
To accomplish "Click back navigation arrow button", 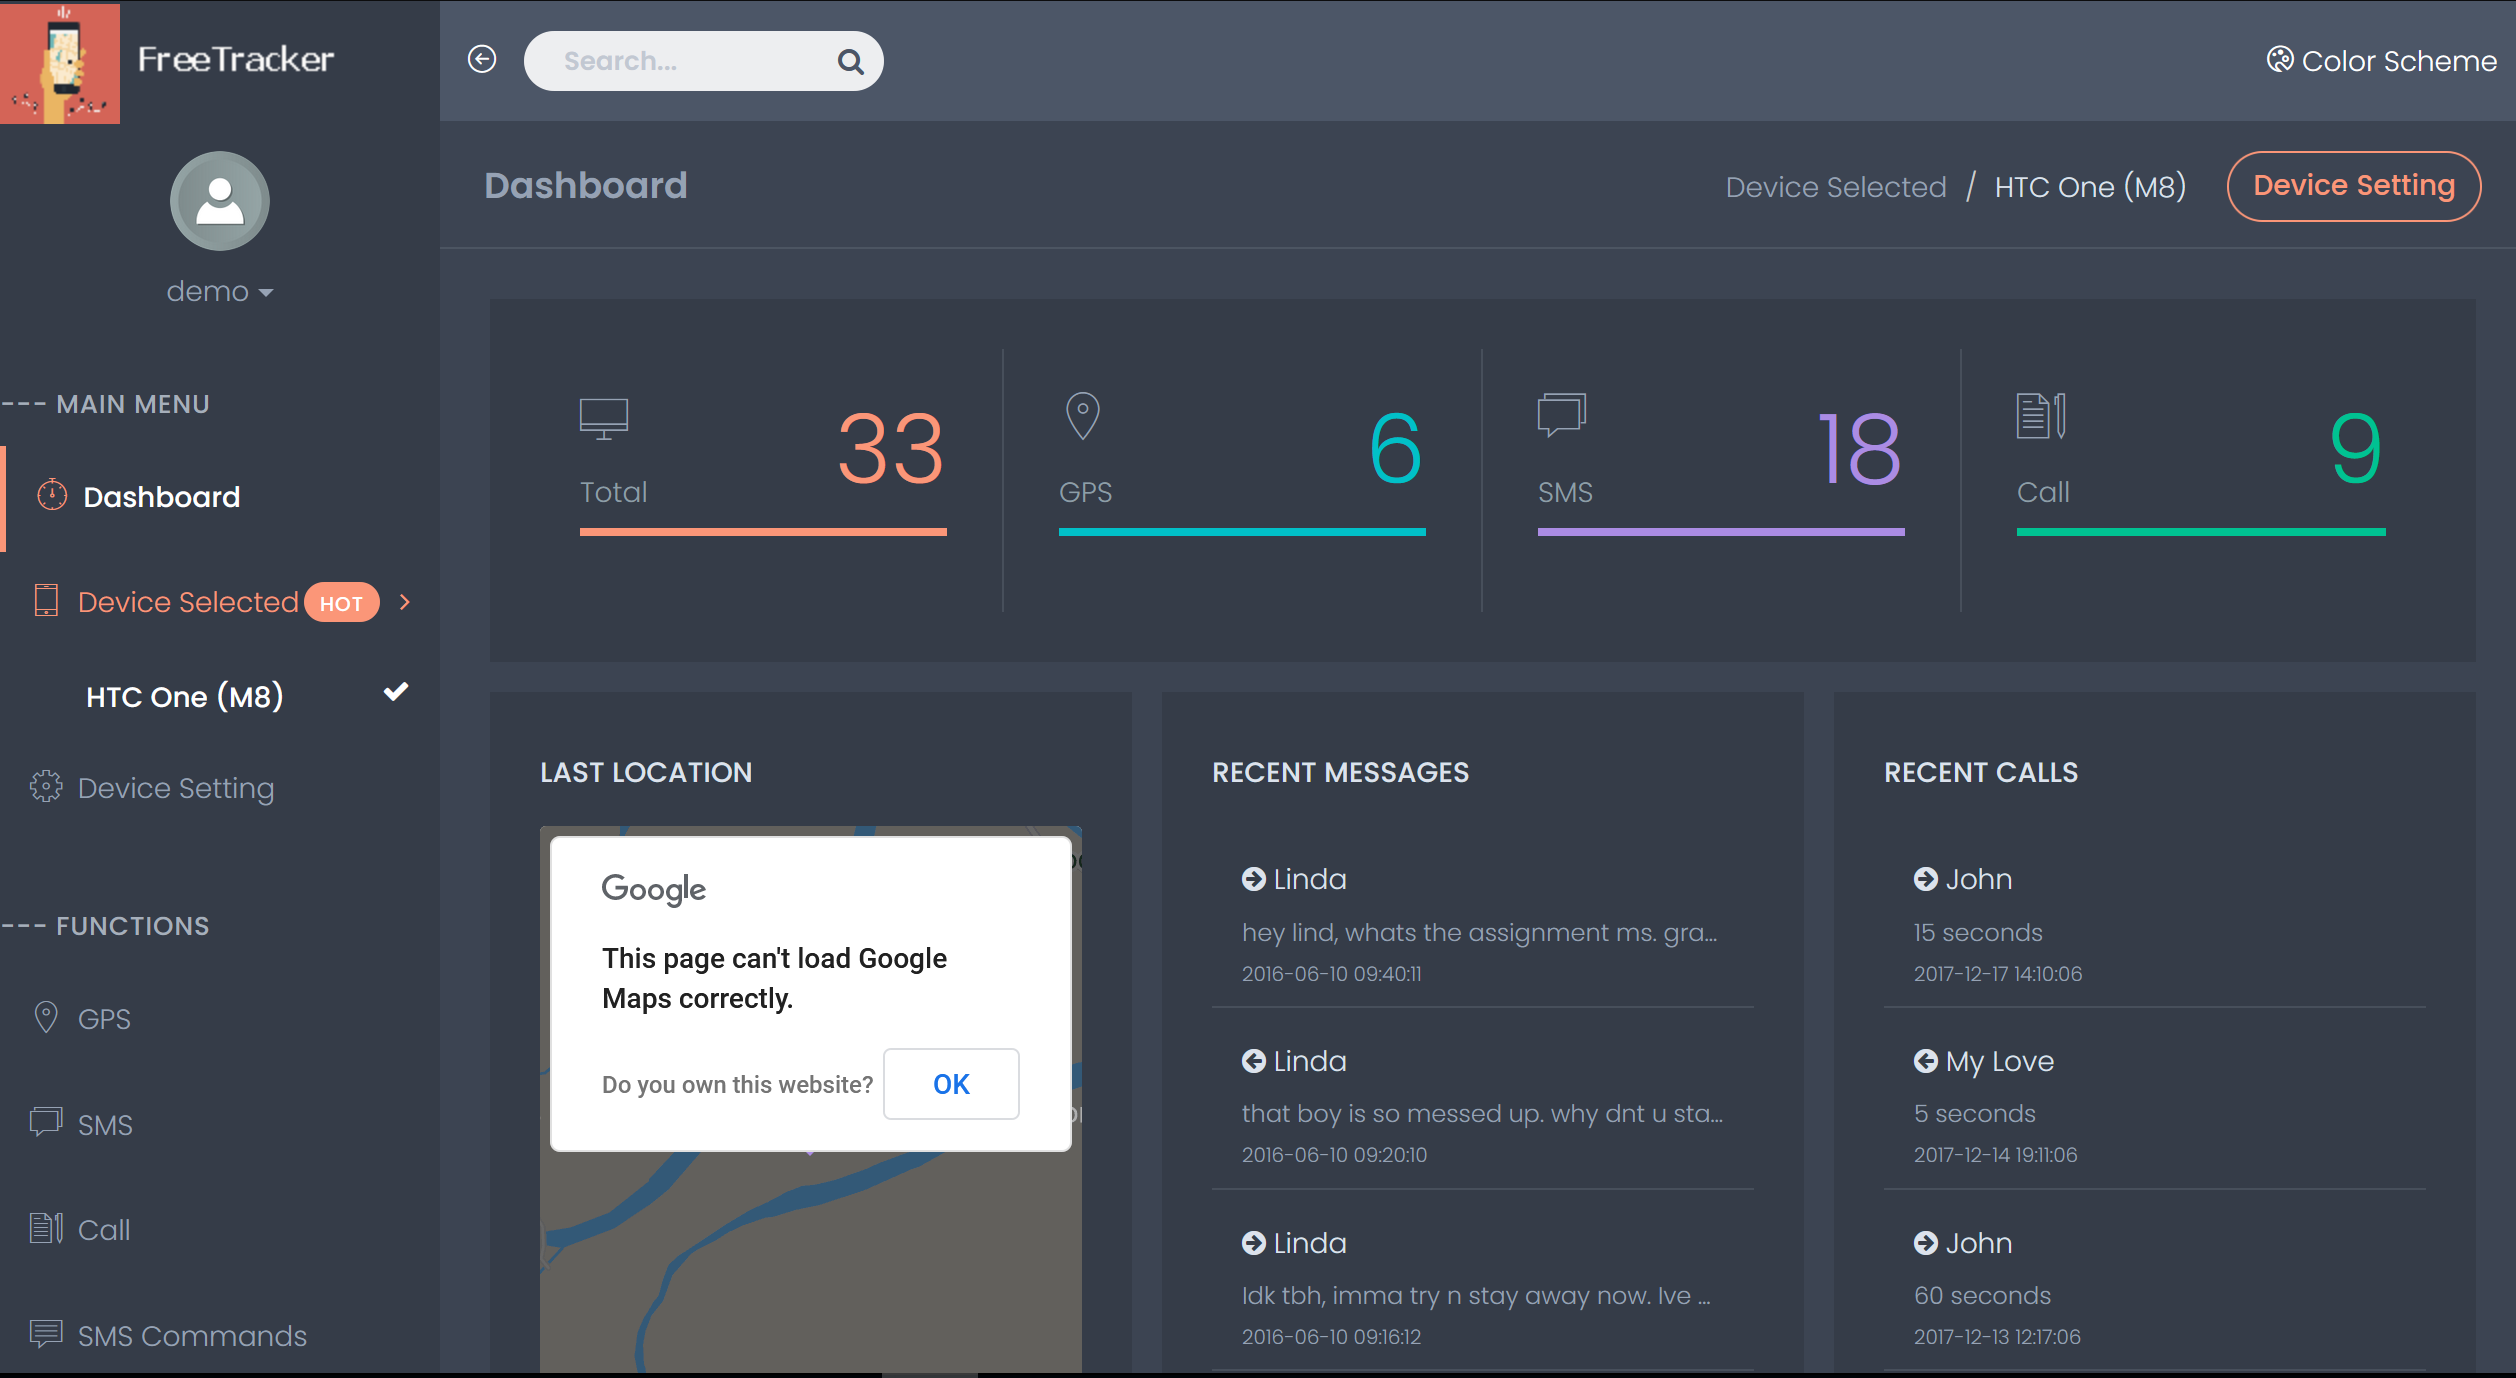I will click(x=484, y=61).
